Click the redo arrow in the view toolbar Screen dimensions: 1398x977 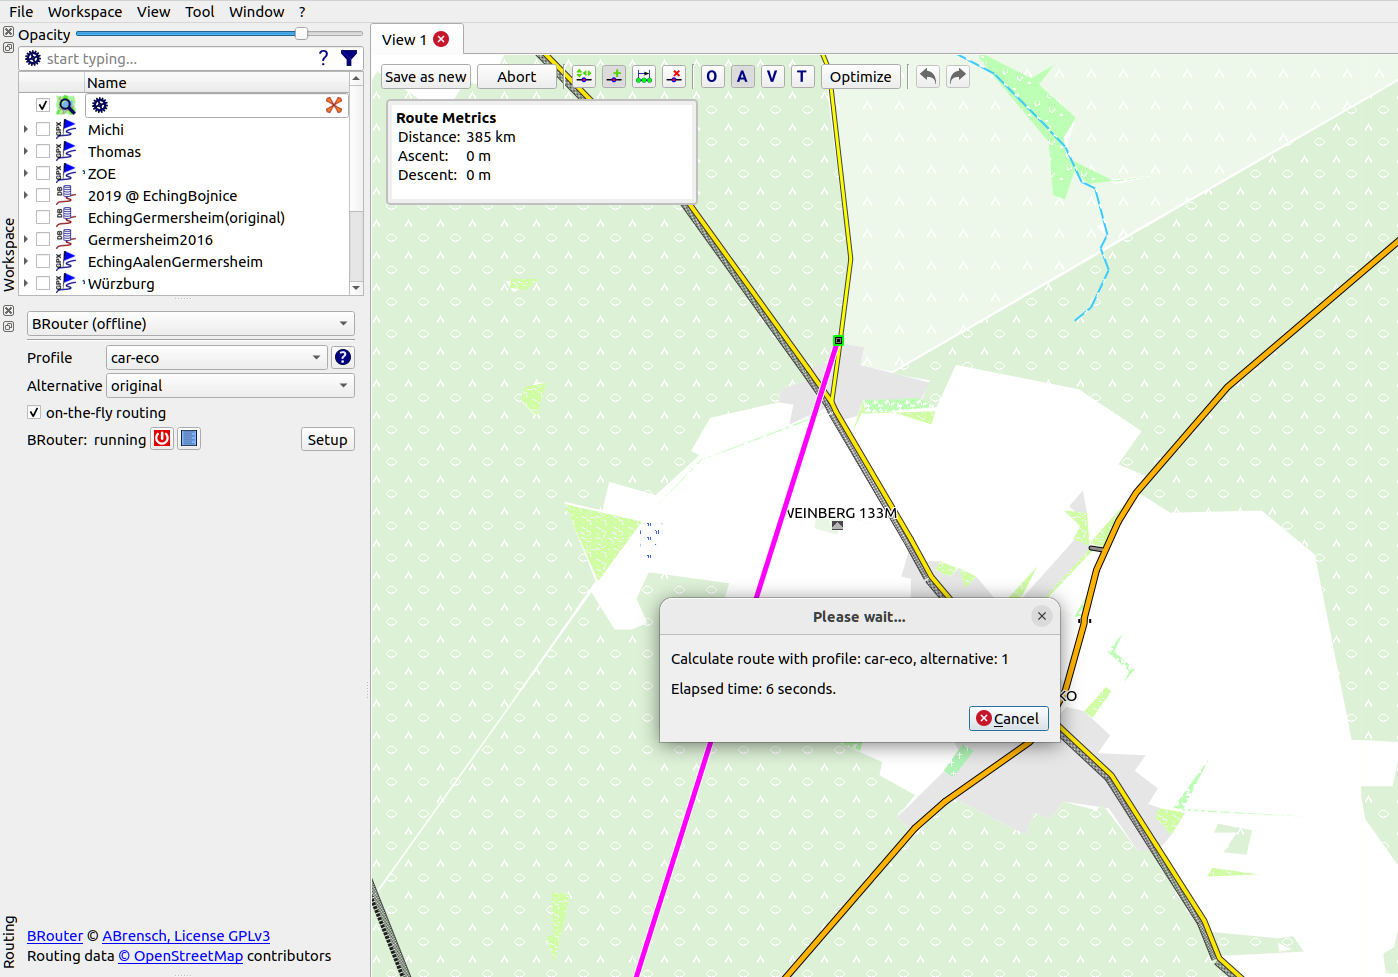click(x=957, y=76)
